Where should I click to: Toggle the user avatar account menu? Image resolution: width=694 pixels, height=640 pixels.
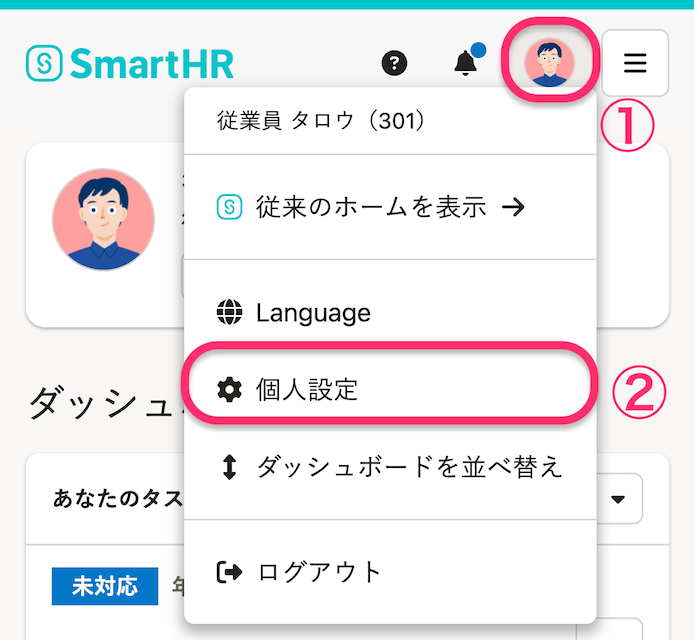click(x=549, y=64)
